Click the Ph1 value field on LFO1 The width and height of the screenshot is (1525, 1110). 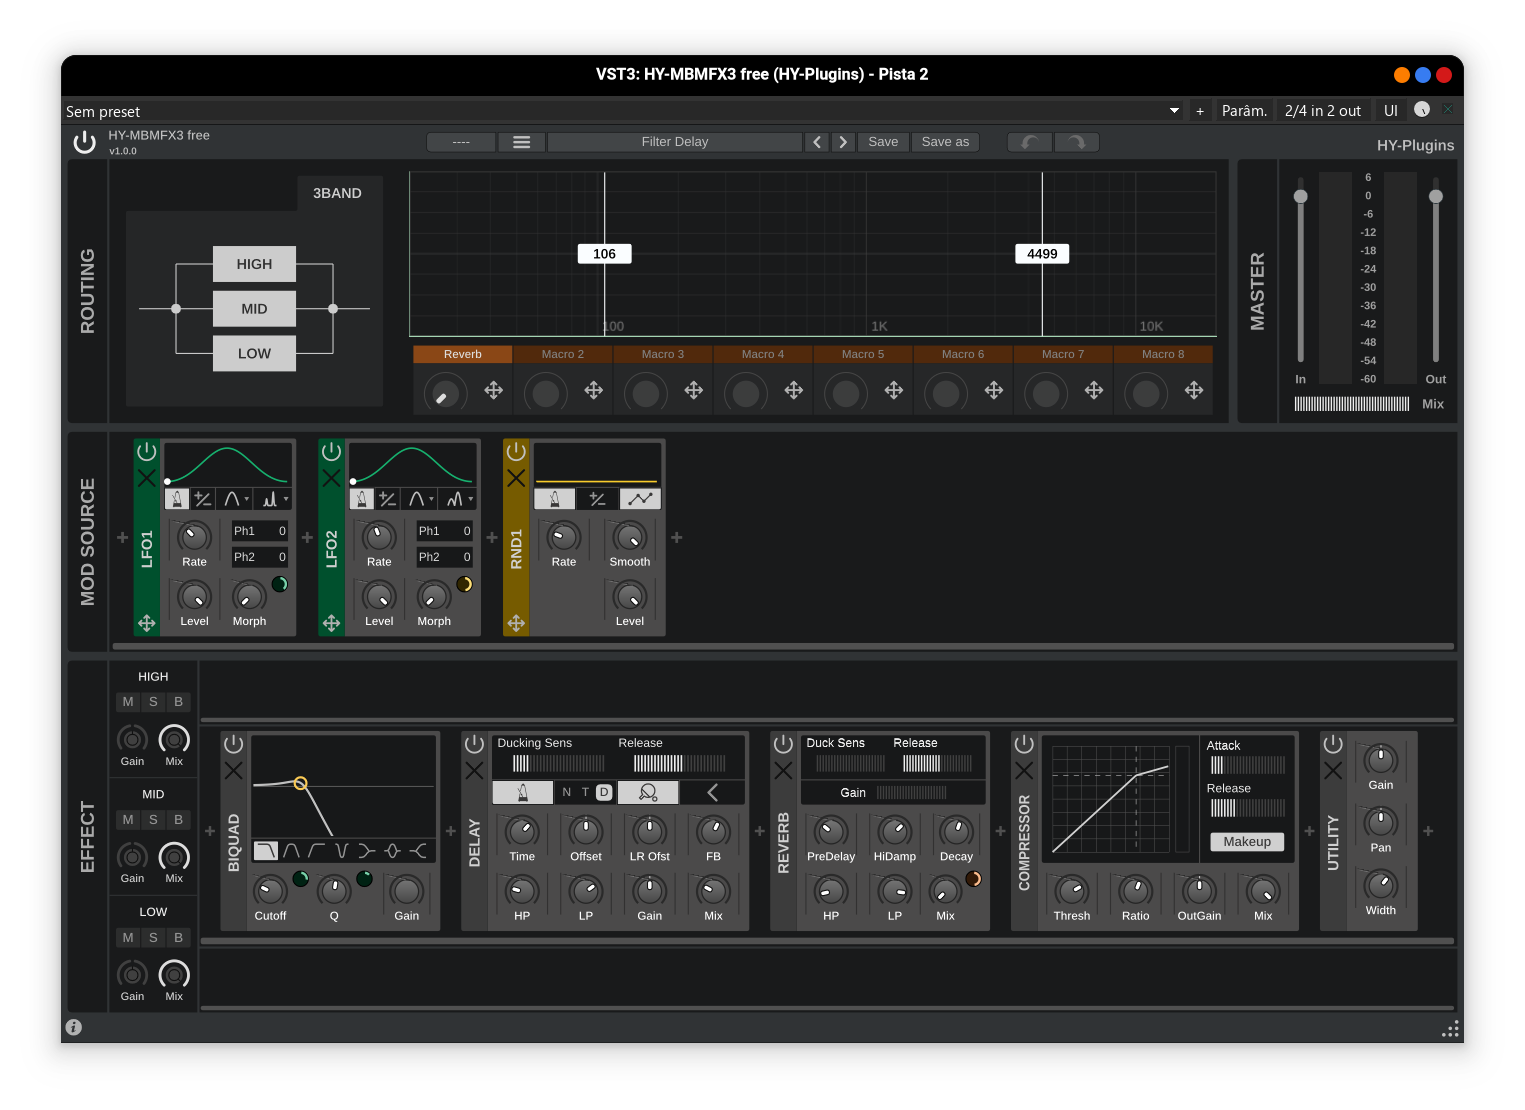(259, 531)
